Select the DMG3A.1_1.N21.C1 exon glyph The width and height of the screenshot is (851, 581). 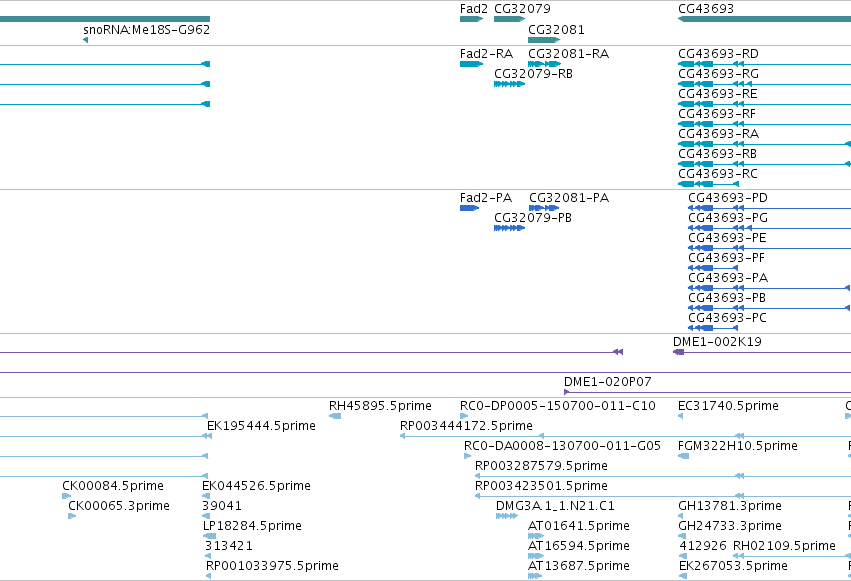coord(507,516)
